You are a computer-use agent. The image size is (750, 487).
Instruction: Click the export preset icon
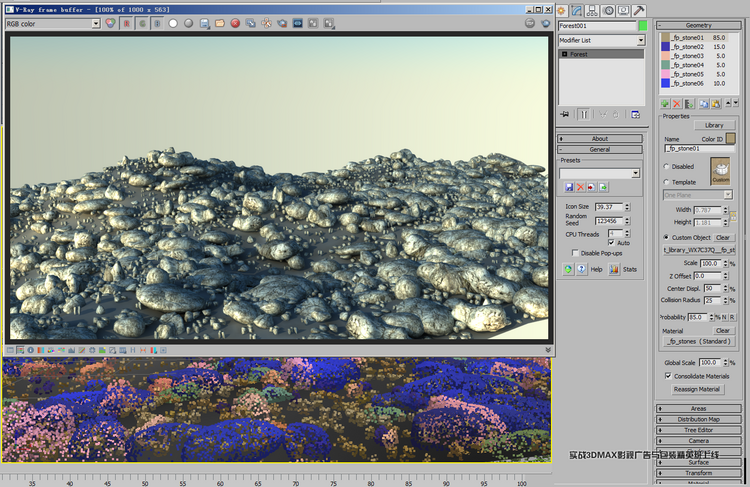point(603,187)
